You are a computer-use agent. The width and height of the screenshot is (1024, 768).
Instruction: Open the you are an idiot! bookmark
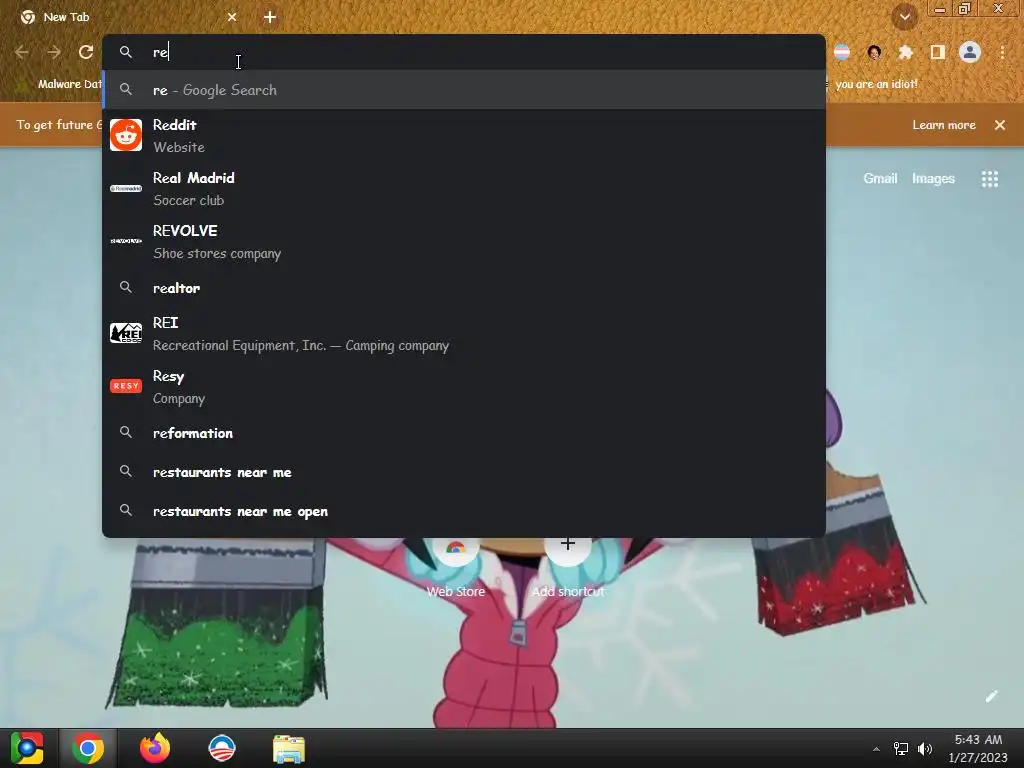[876, 84]
